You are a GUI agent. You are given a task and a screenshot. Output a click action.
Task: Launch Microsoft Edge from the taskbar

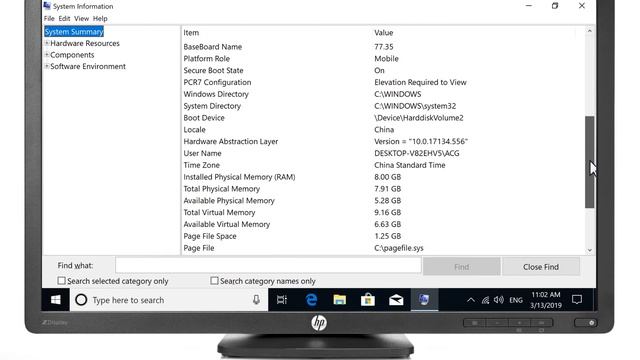point(311,300)
